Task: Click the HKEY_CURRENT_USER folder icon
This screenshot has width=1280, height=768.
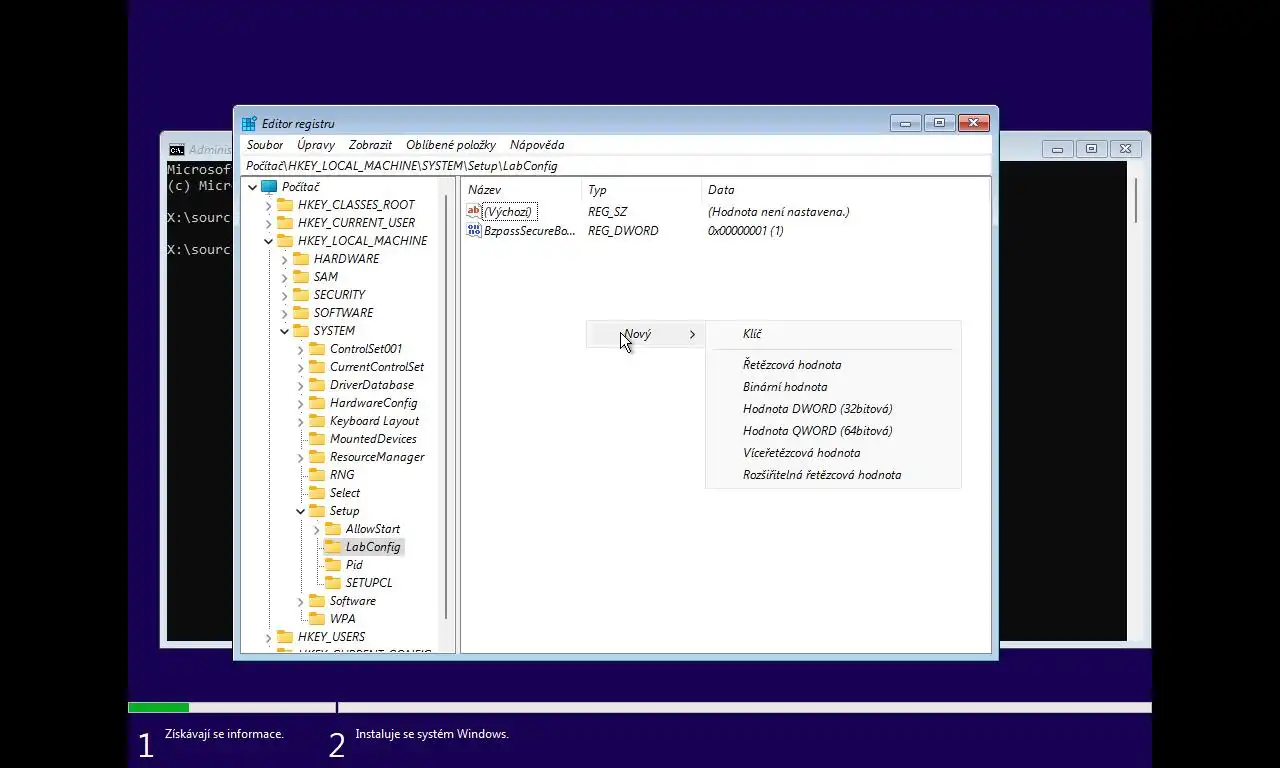Action: click(x=285, y=223)
